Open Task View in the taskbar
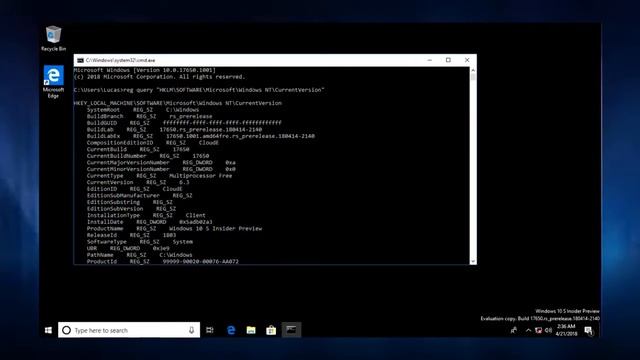The image size is (640, 360). click(210, 330)
